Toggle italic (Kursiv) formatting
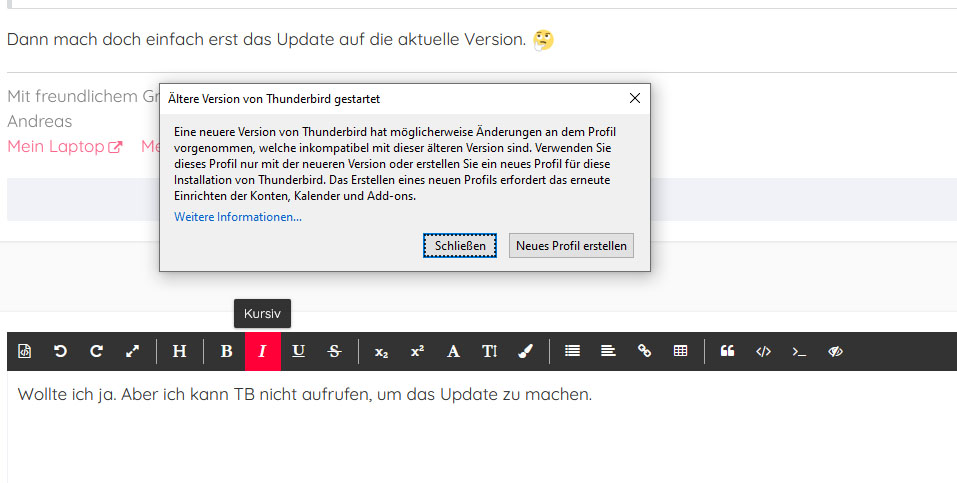Screen dimensions: 957x483 (x=262, y=351)
